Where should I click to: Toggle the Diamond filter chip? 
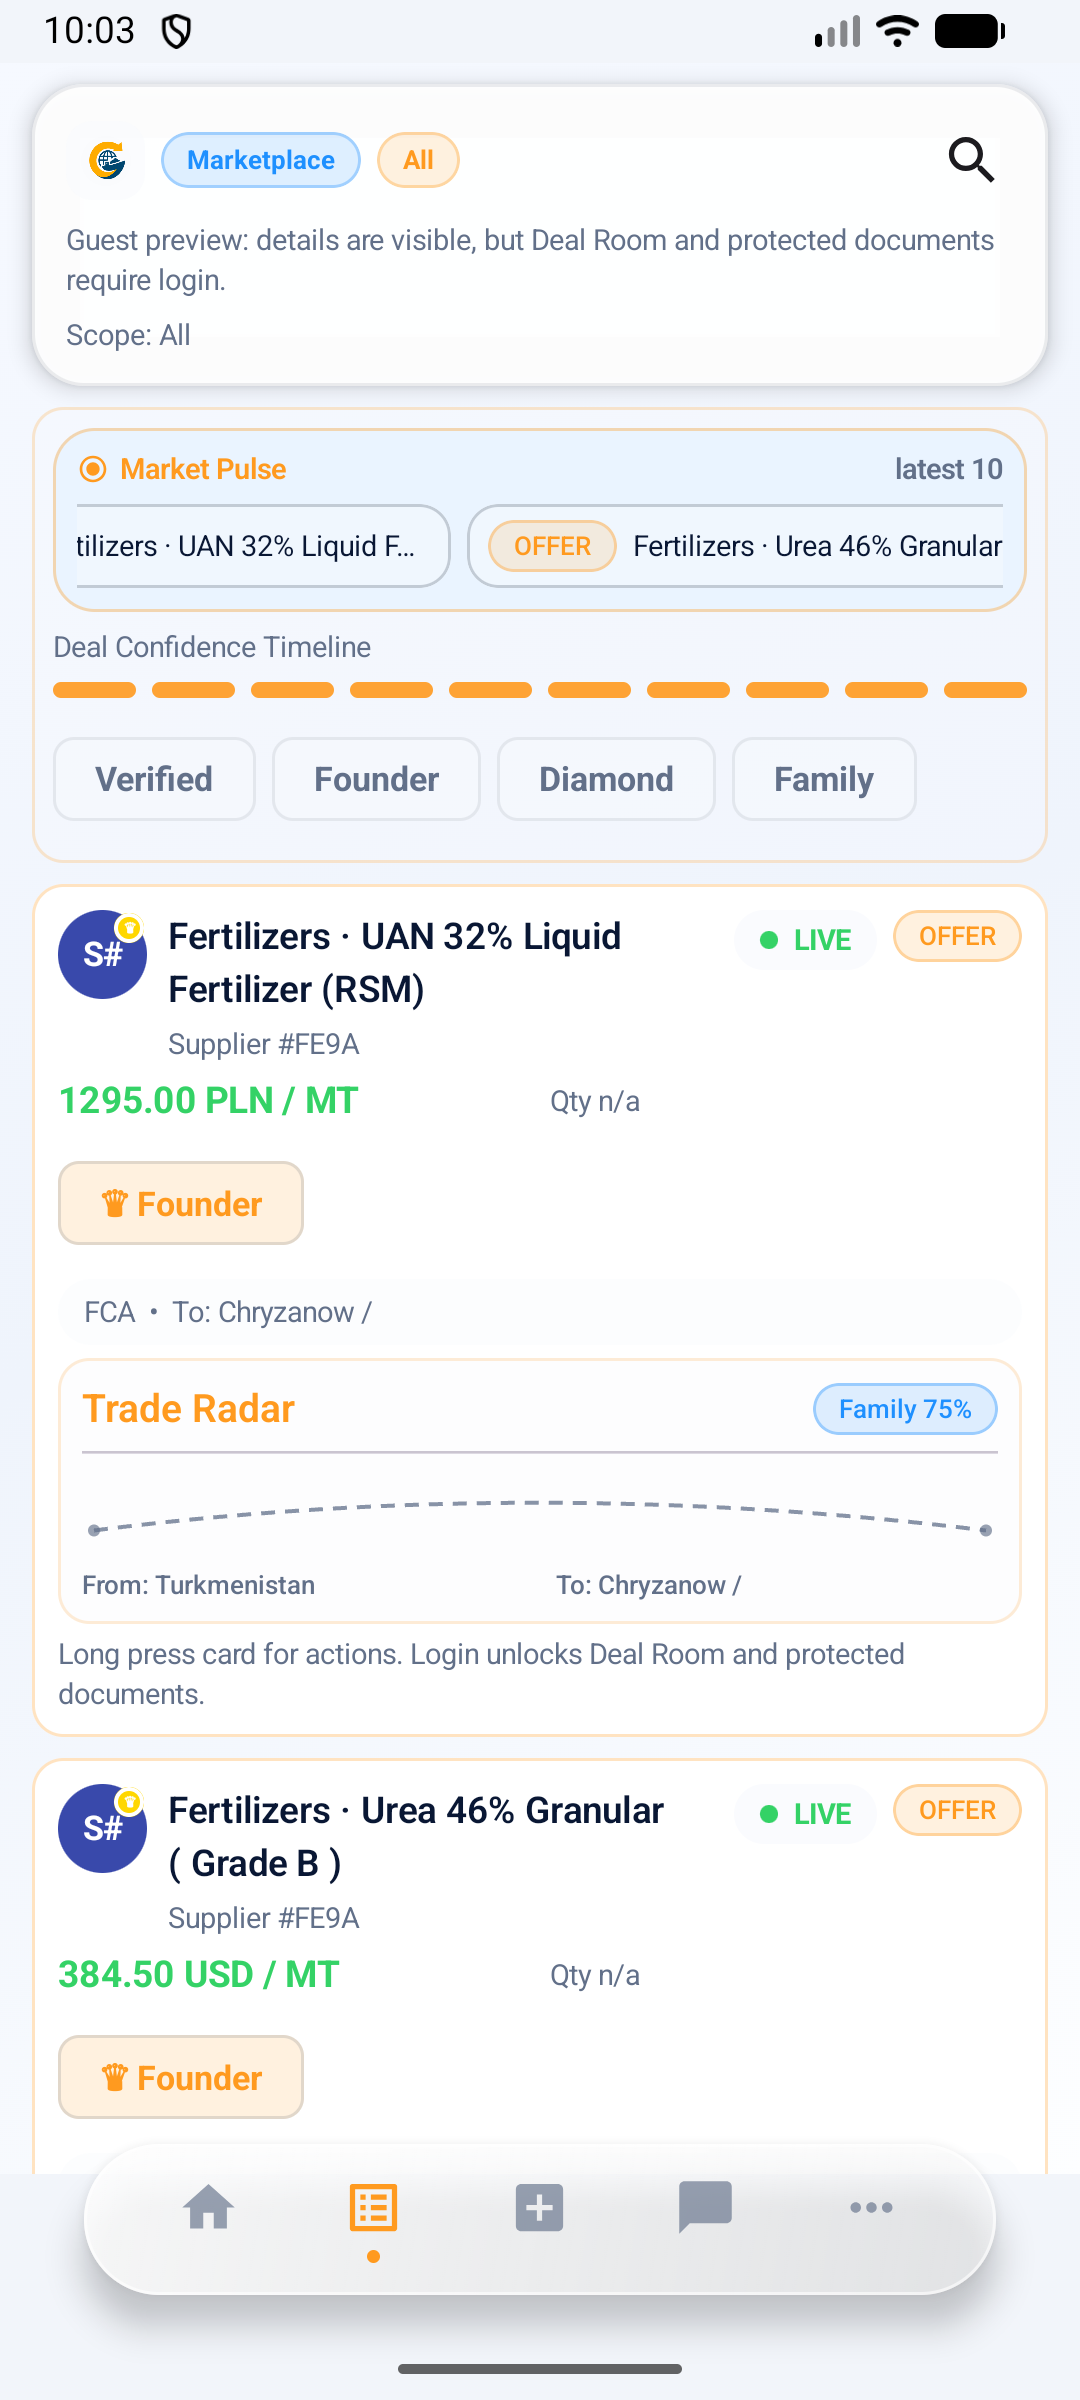click(606, 779)
